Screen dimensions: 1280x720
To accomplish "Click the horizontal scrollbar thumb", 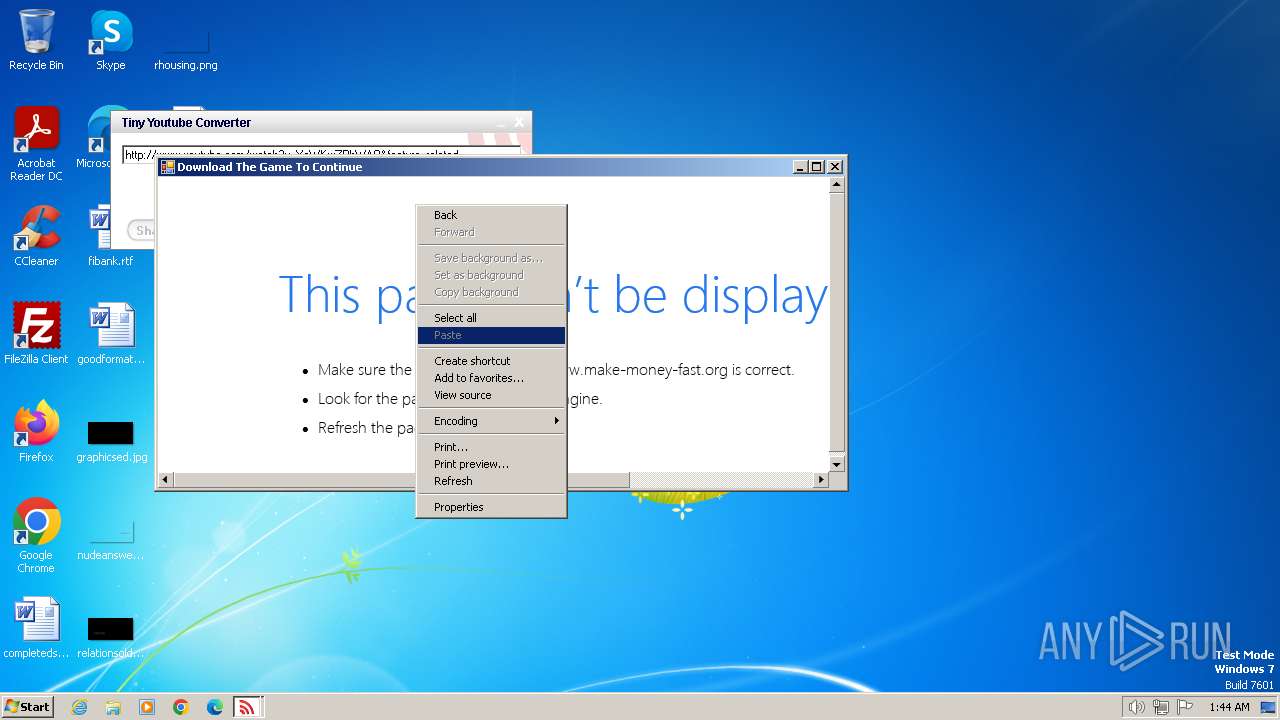I will [x=401, y=480].
